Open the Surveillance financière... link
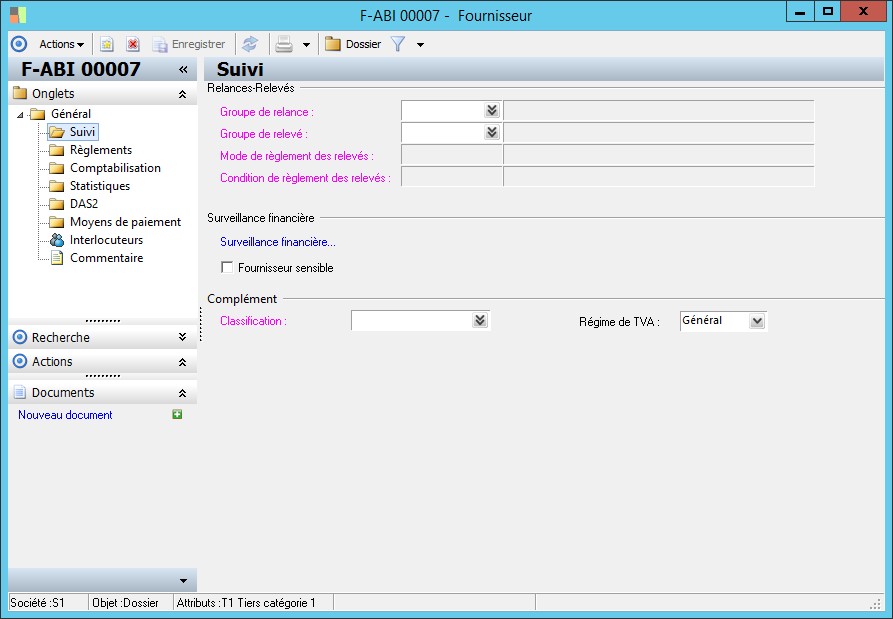The width and height of the screenshot is (893, 619). pyautogui.click(x=278, y=241)
